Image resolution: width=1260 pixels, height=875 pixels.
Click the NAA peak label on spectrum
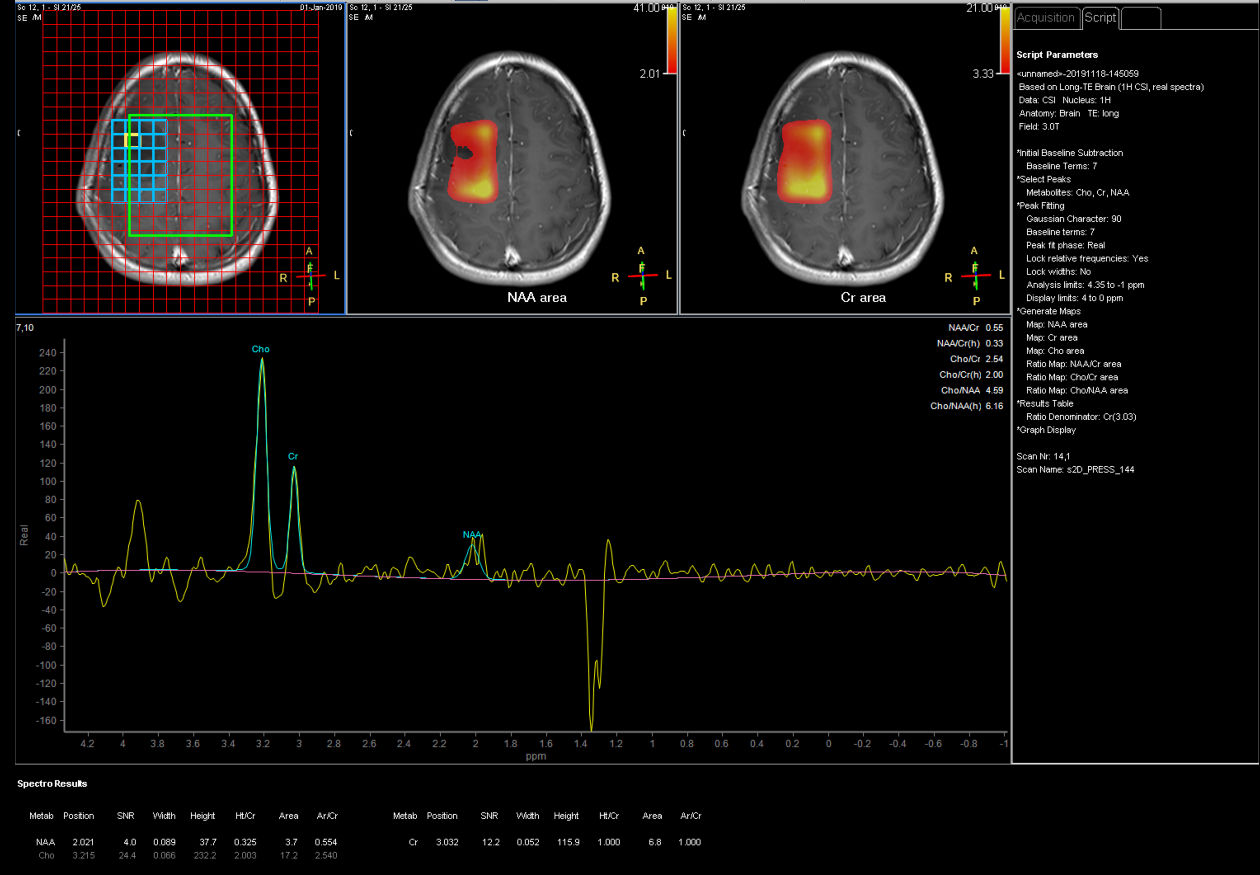[472, 534]
